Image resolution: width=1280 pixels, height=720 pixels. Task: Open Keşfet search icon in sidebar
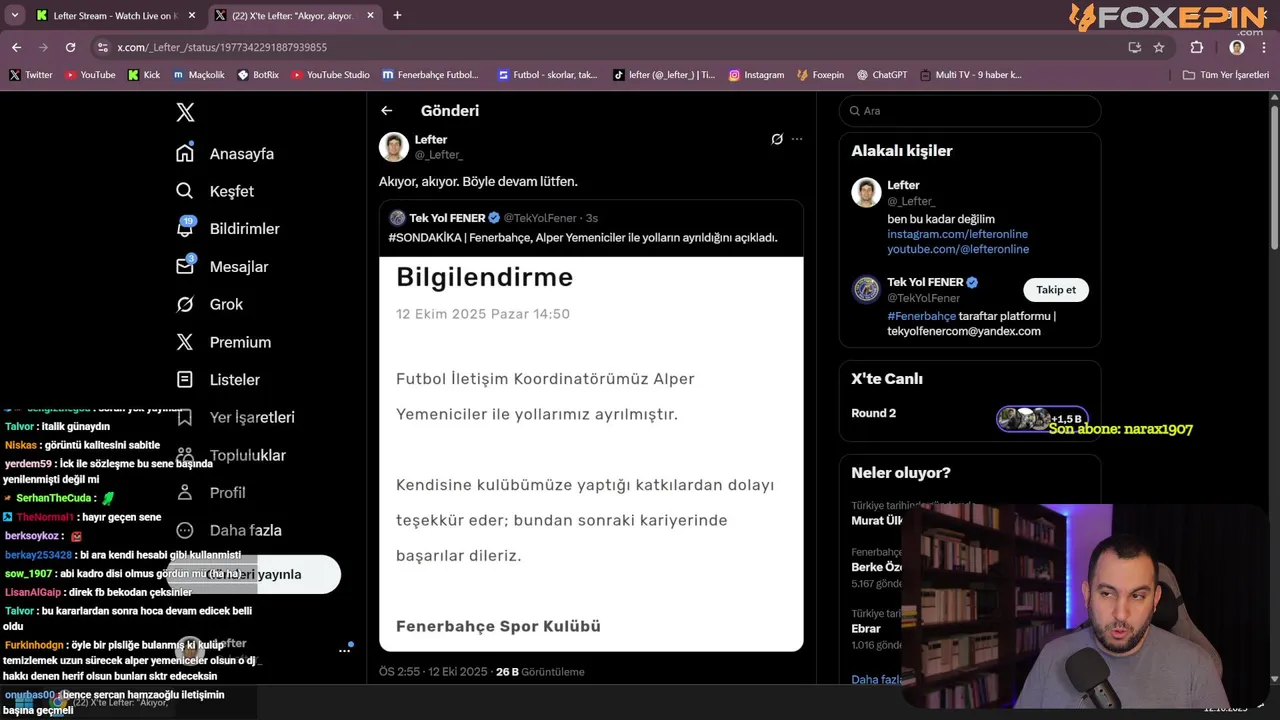185,191
